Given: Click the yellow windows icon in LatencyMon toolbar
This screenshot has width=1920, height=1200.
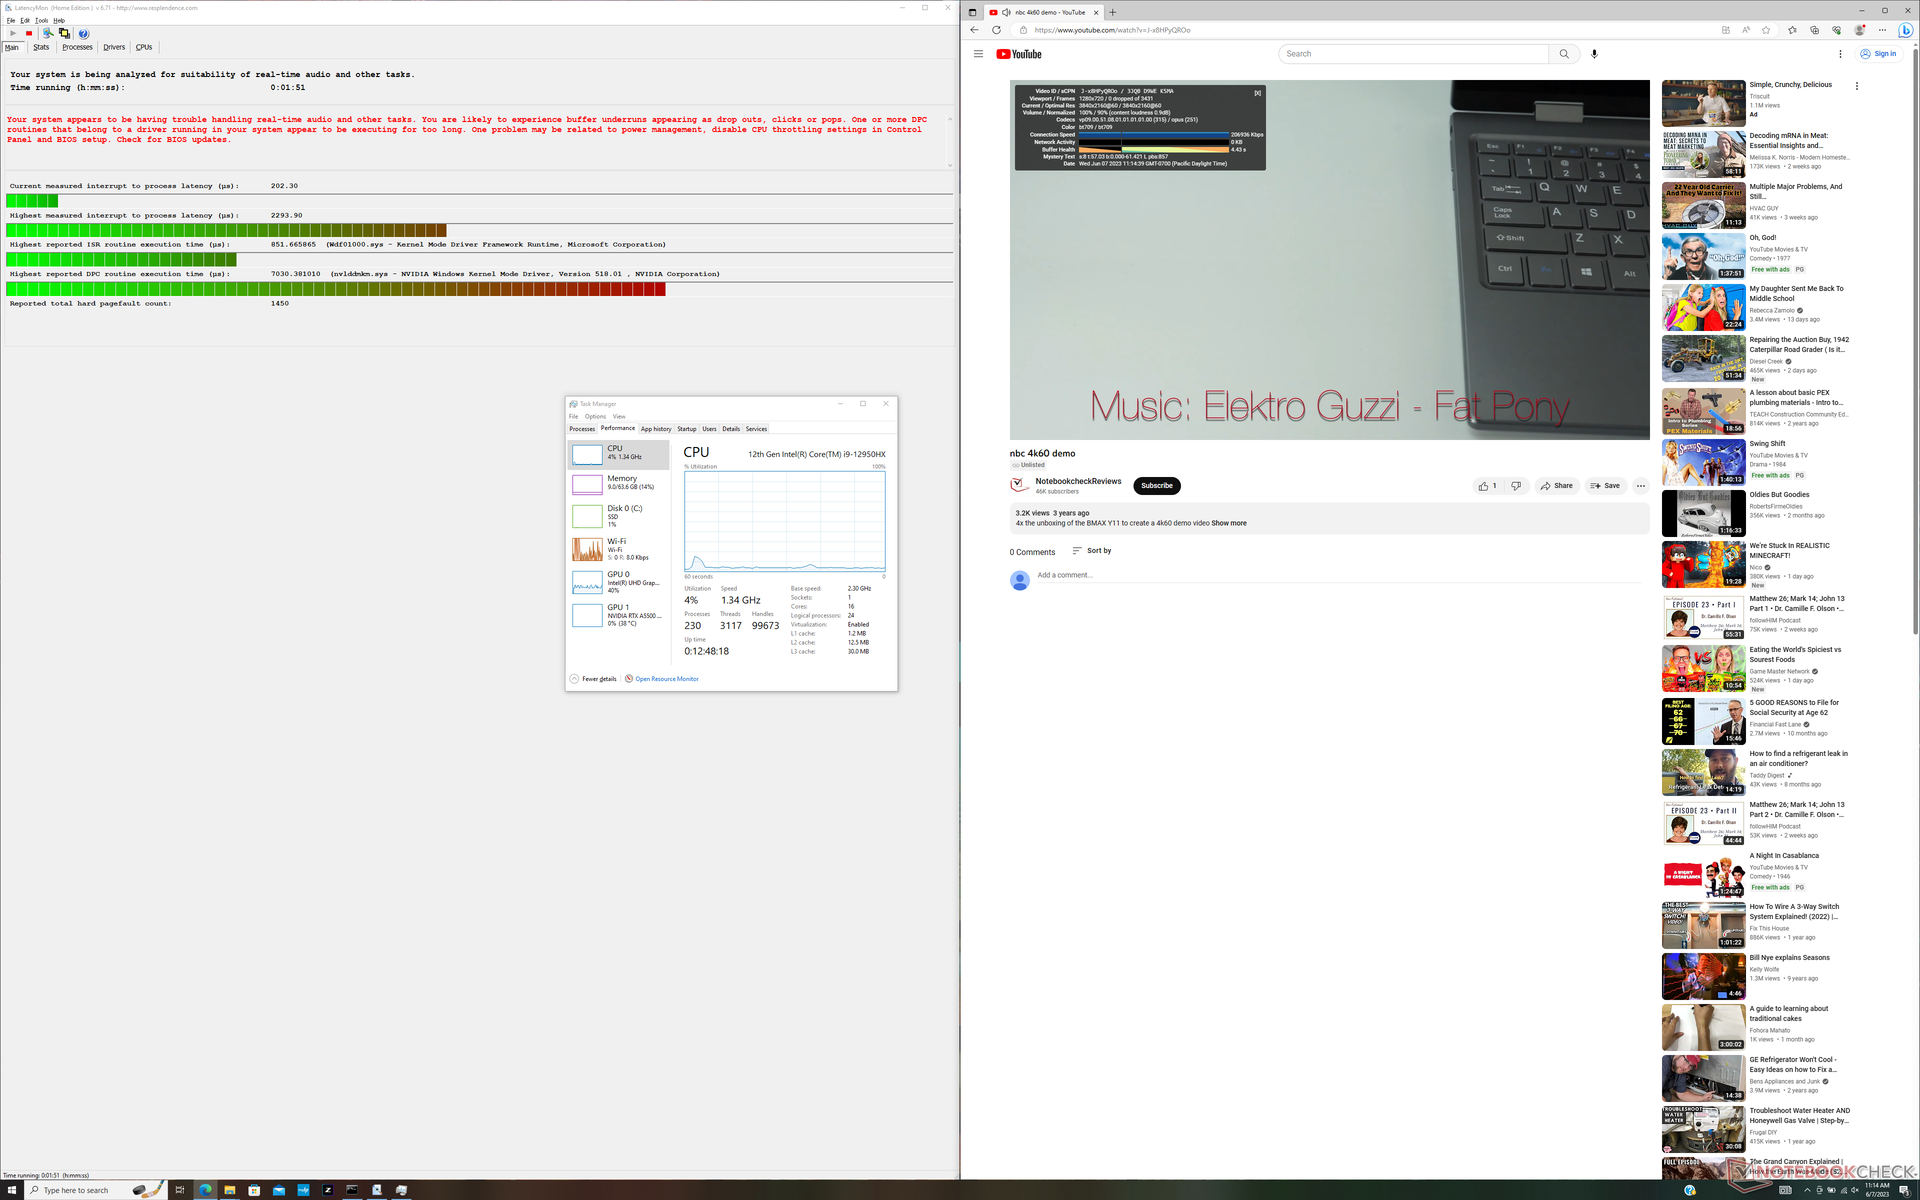Looking at the screenshot, I should (65, 33).
